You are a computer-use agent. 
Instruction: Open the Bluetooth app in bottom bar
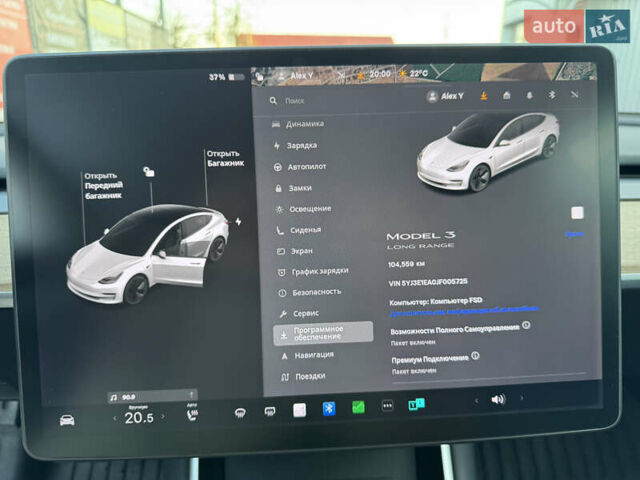[329, 408]
